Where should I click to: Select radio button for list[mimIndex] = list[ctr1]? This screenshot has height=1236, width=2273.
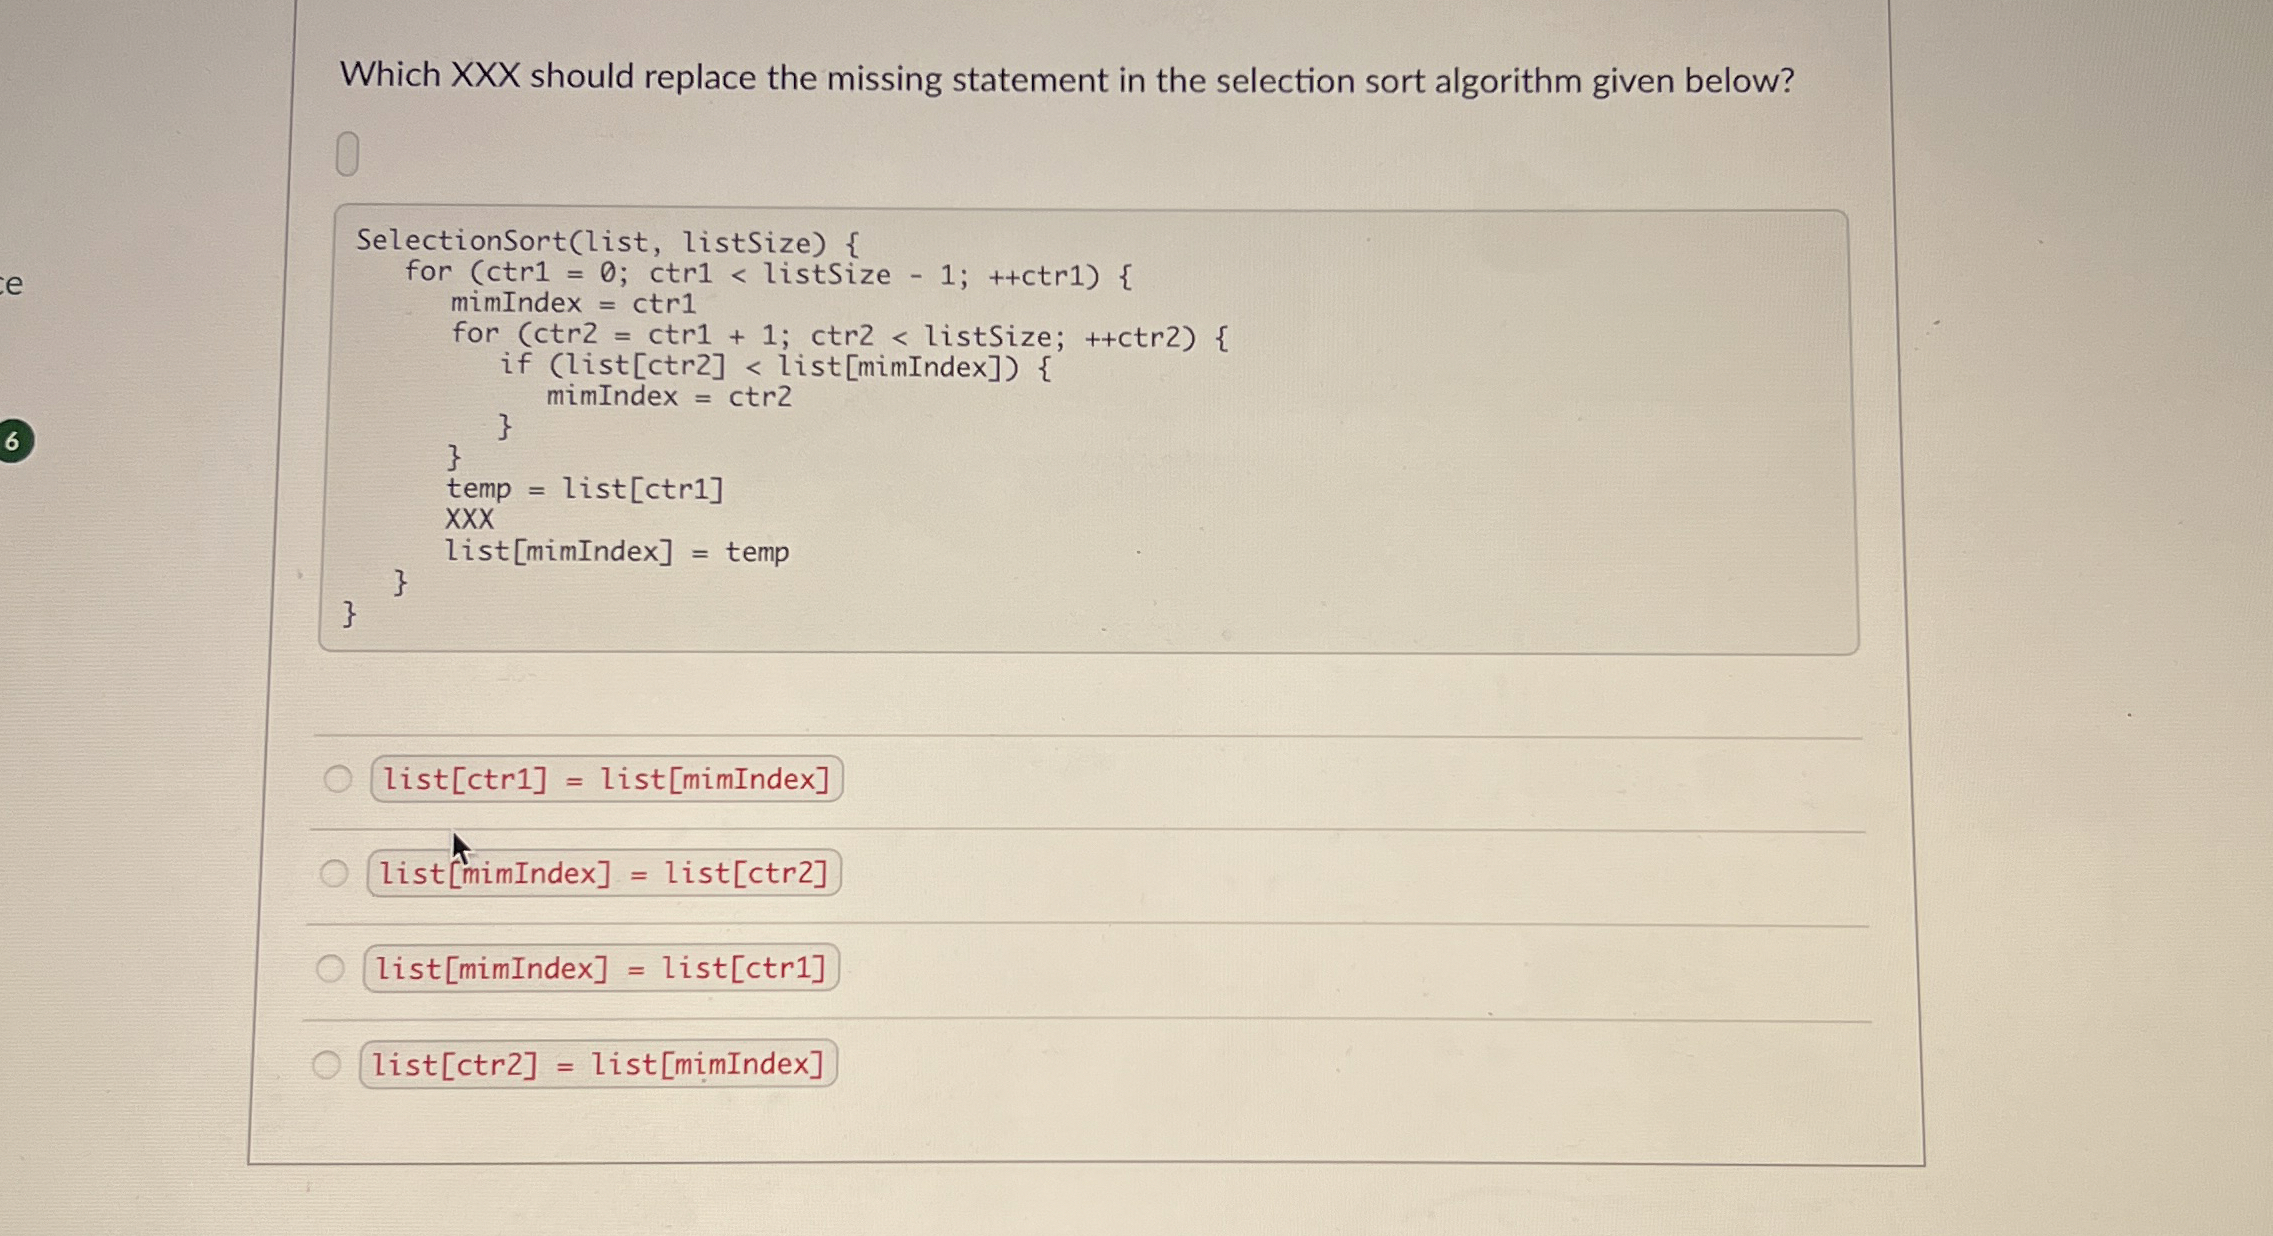click(x=332, y=968)
